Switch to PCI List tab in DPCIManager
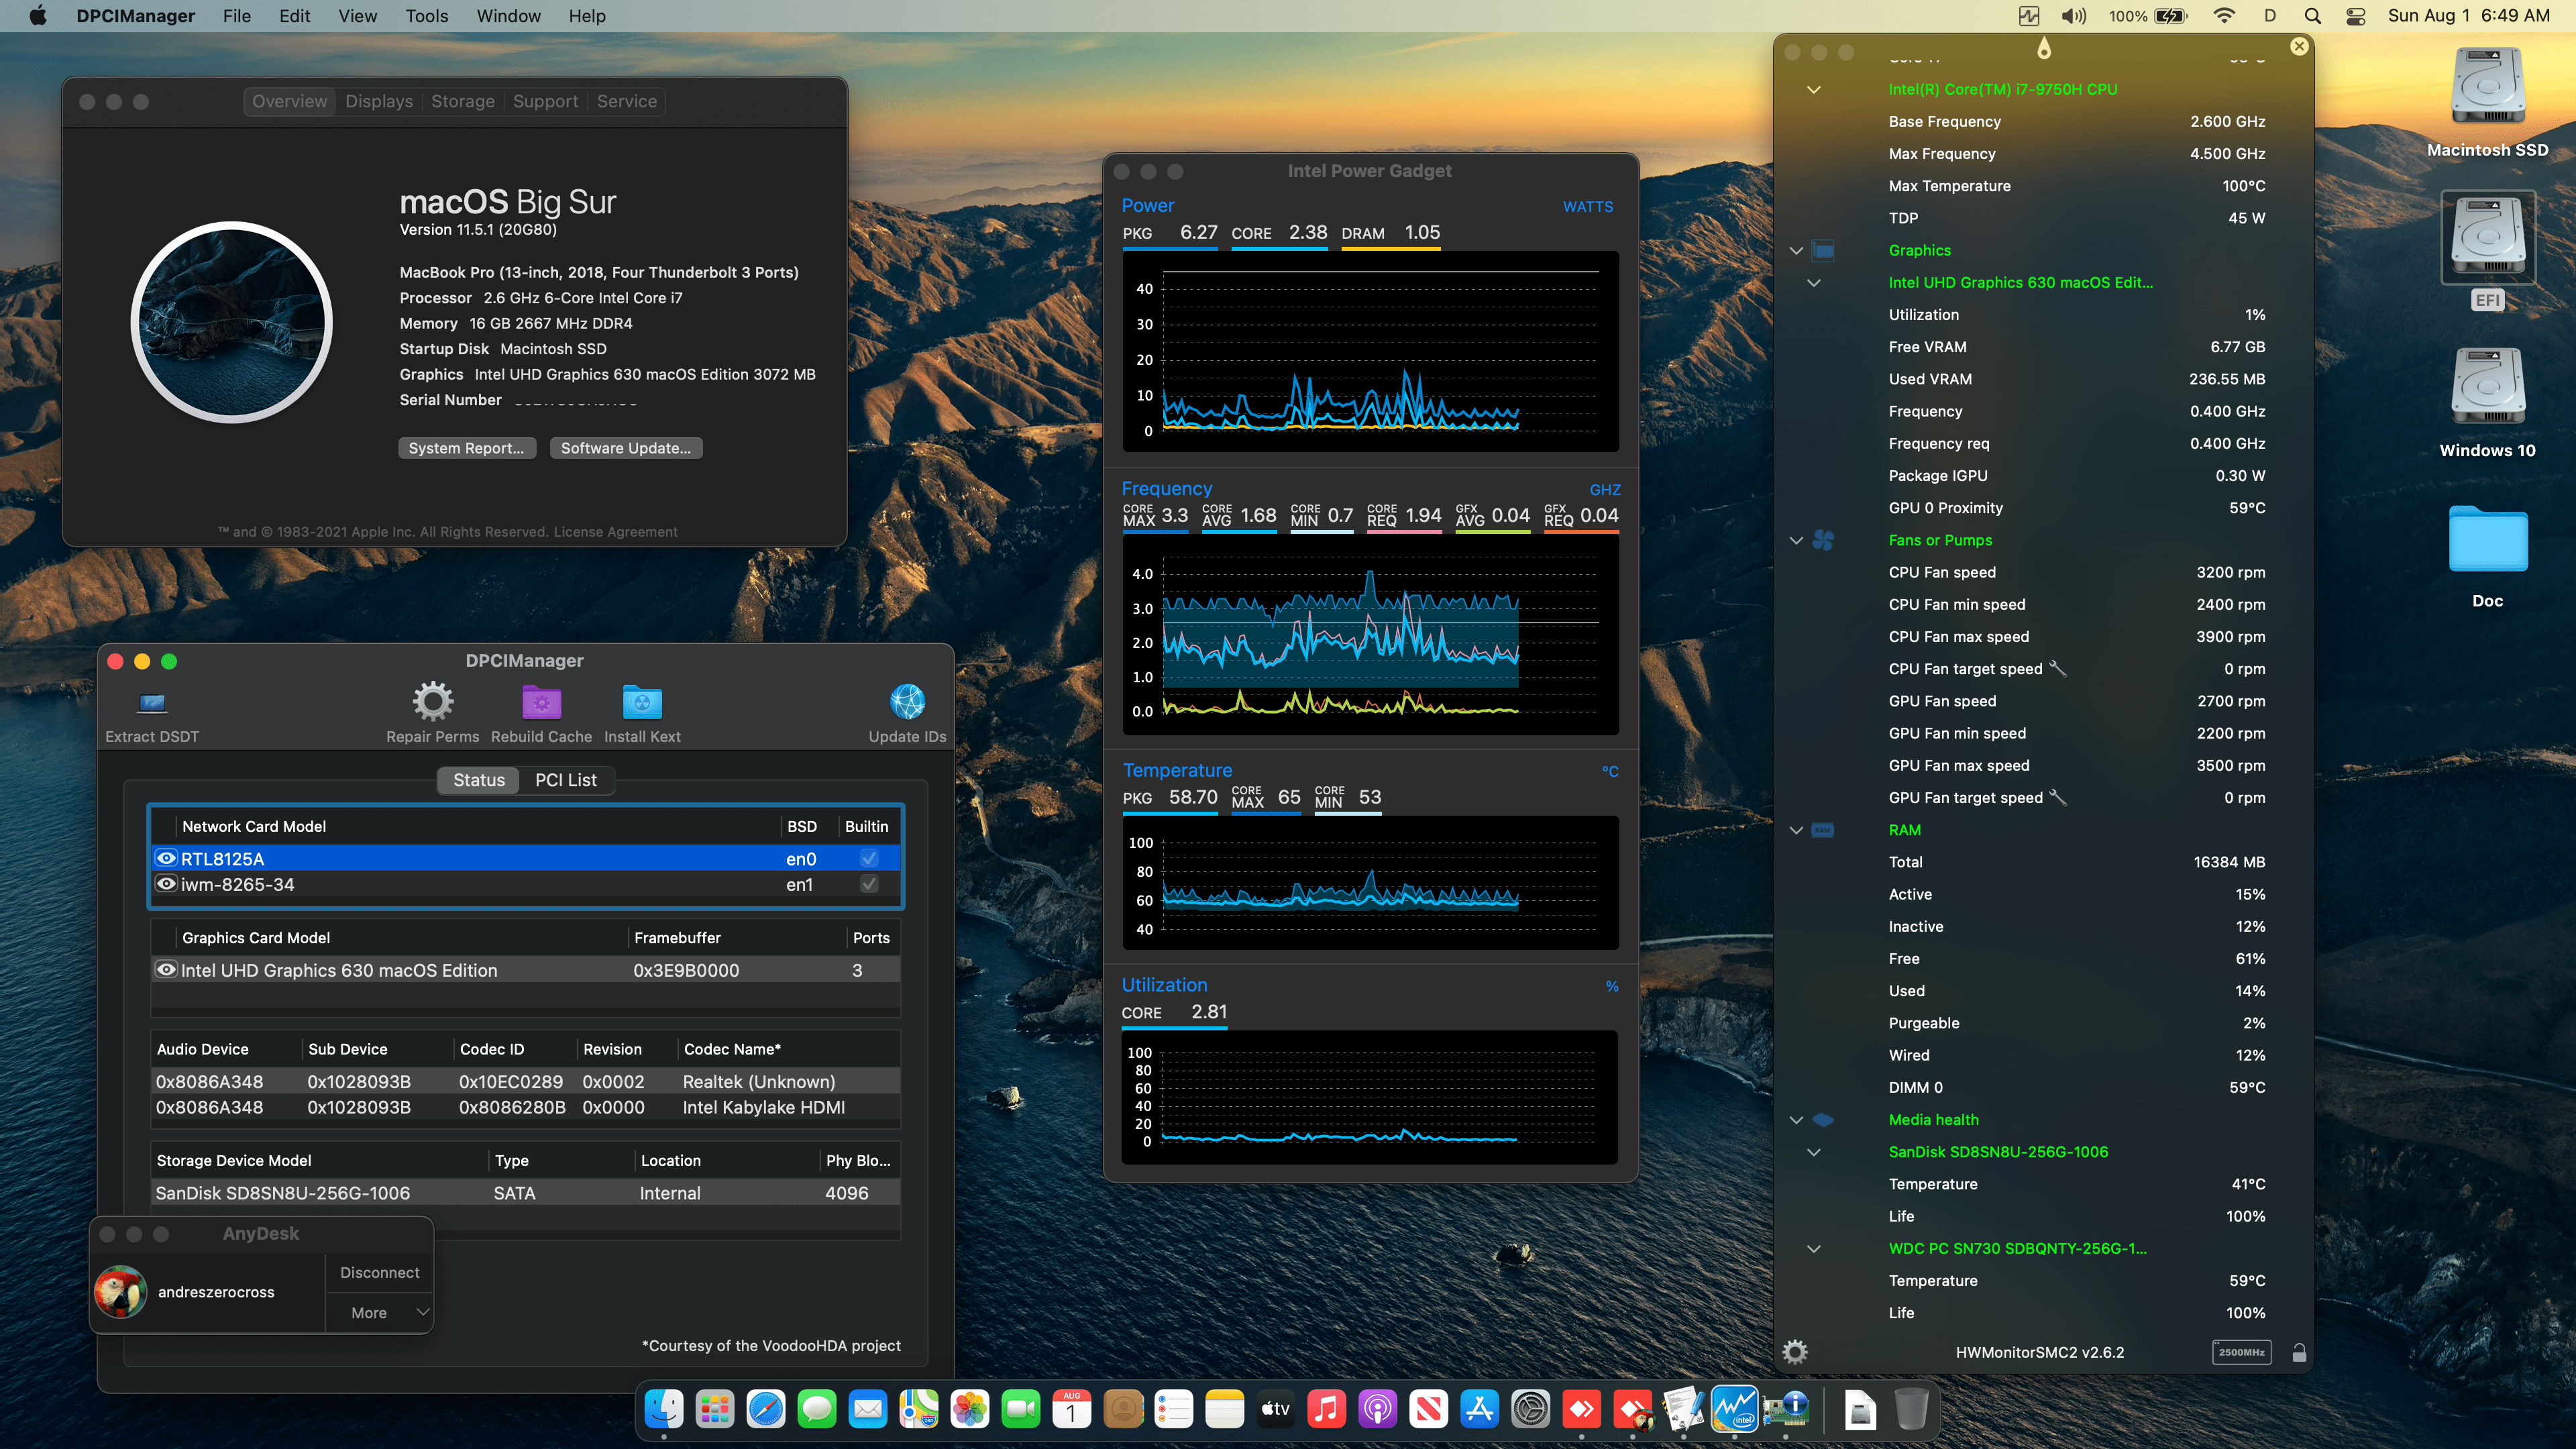Viewport: 2576px width, 1449px height. [565, 780]
